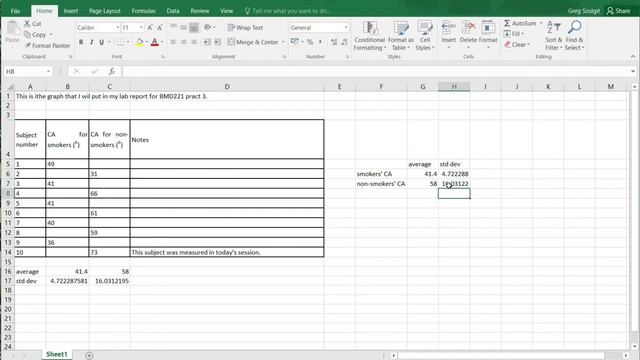Open the Borders dropdown arrow
The height and width of the screenshot is (360, 640).
tap(128, 42)
